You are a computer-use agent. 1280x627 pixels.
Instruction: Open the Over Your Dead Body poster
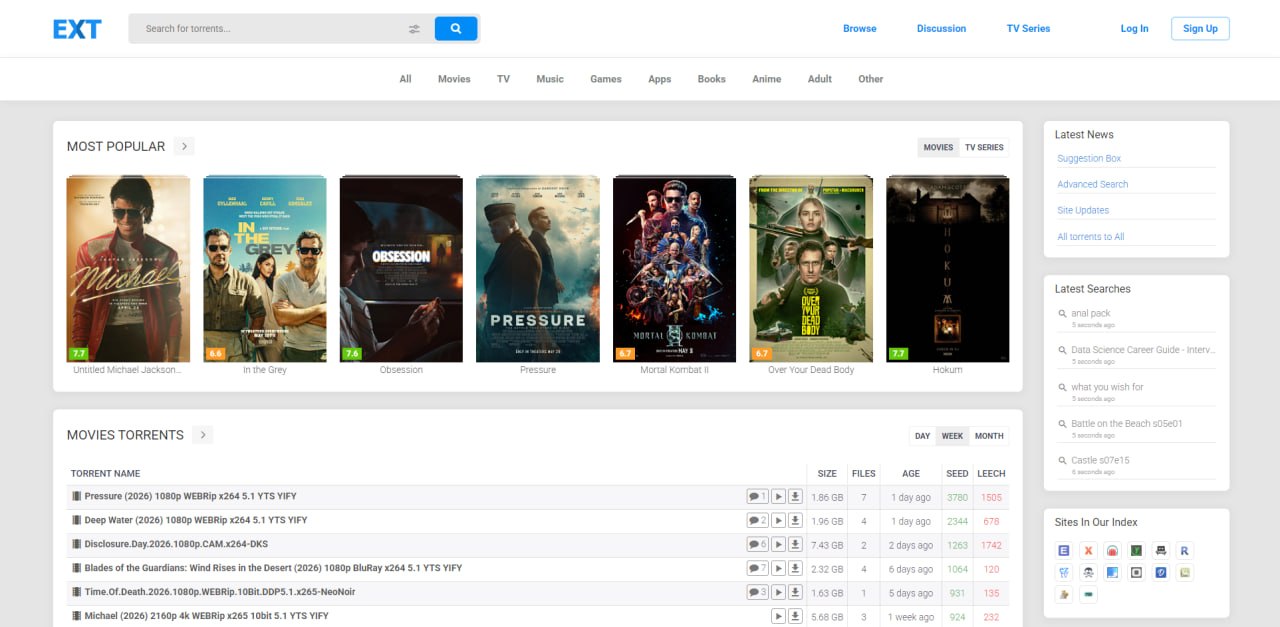[811, 269]
